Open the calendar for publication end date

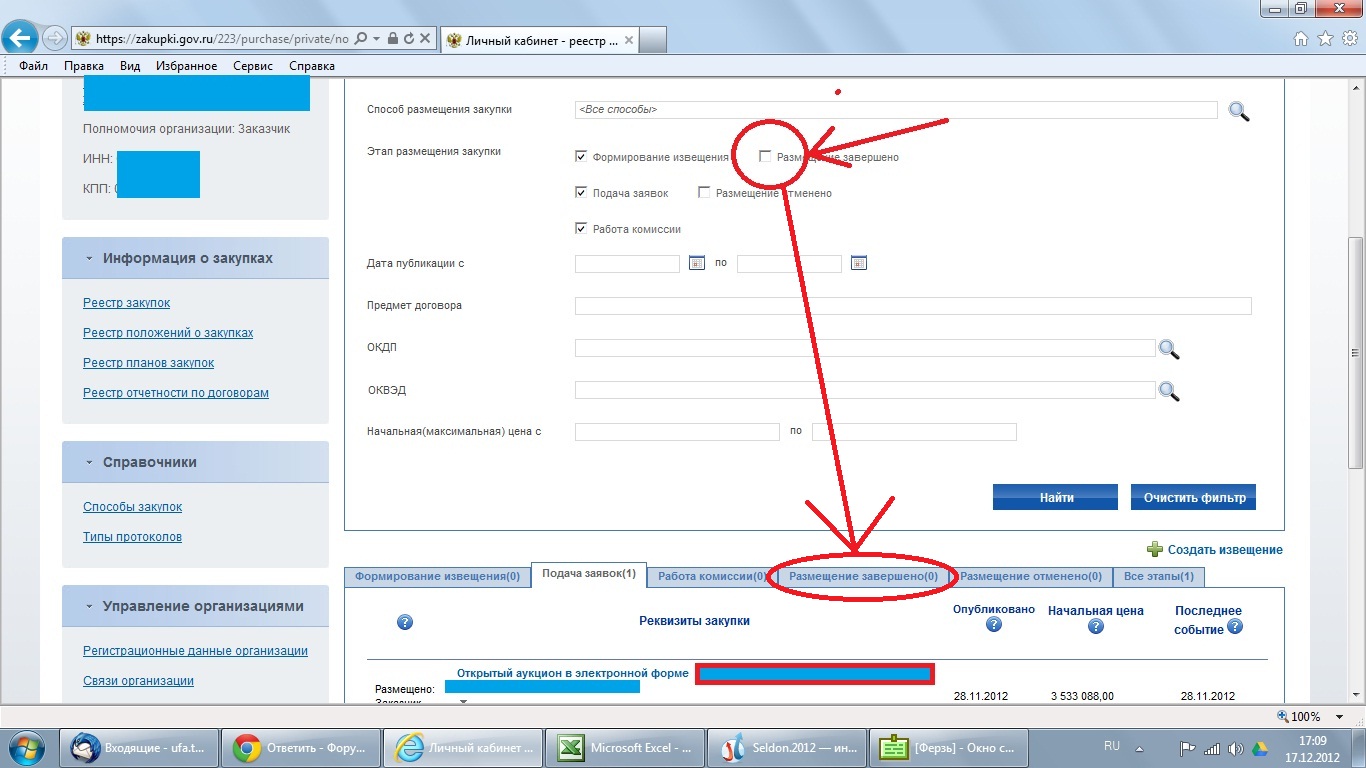(858, 264)
